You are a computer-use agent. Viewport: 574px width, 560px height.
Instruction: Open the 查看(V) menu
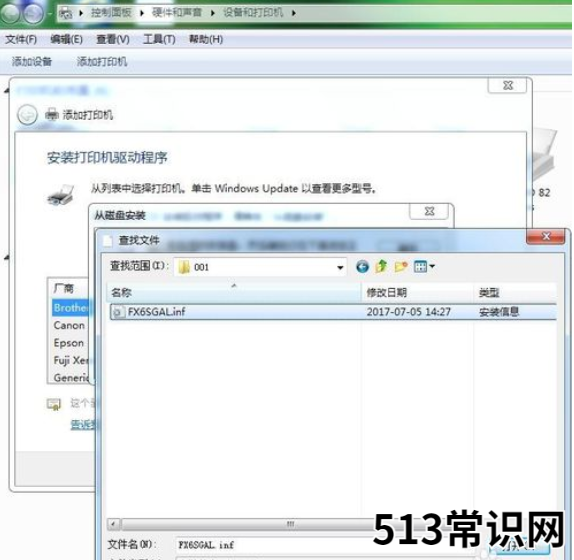tap(112, 39)
